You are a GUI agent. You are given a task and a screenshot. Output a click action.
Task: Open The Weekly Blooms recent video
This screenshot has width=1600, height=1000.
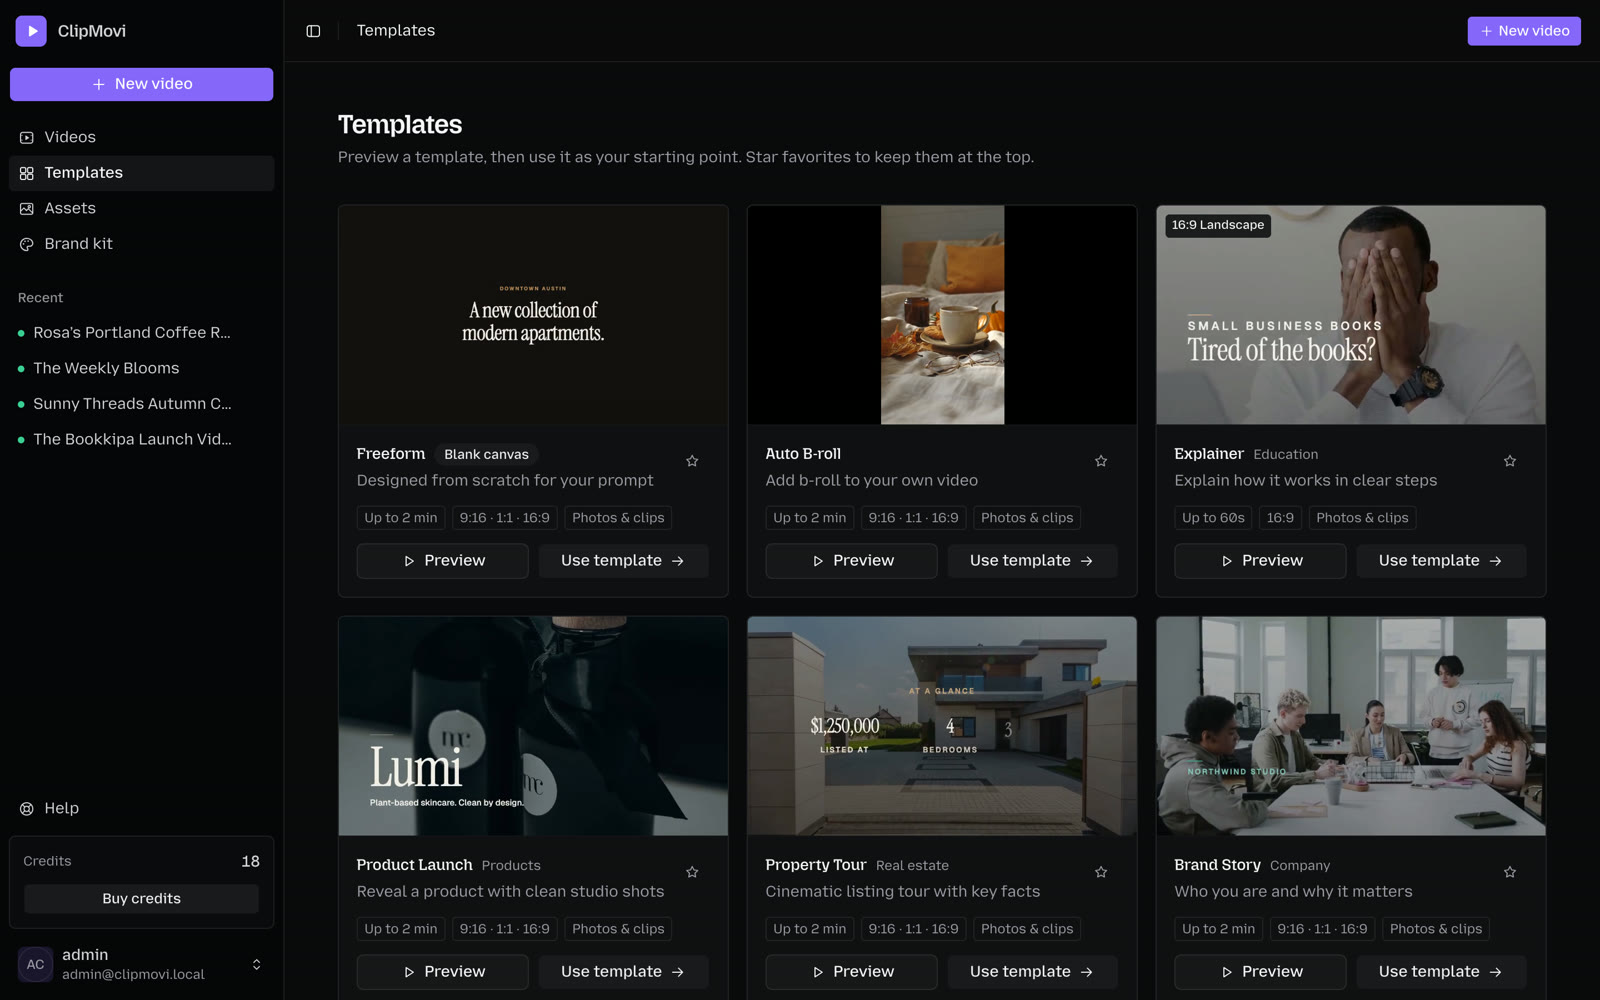pyautogui.click(x=141, y=368)
